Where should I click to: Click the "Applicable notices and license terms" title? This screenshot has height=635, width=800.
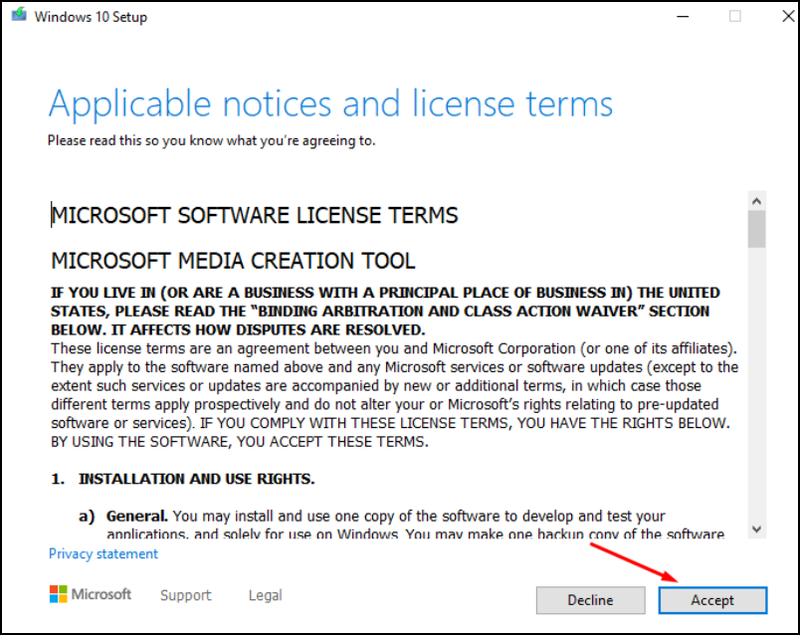click(x=331, y=104)
